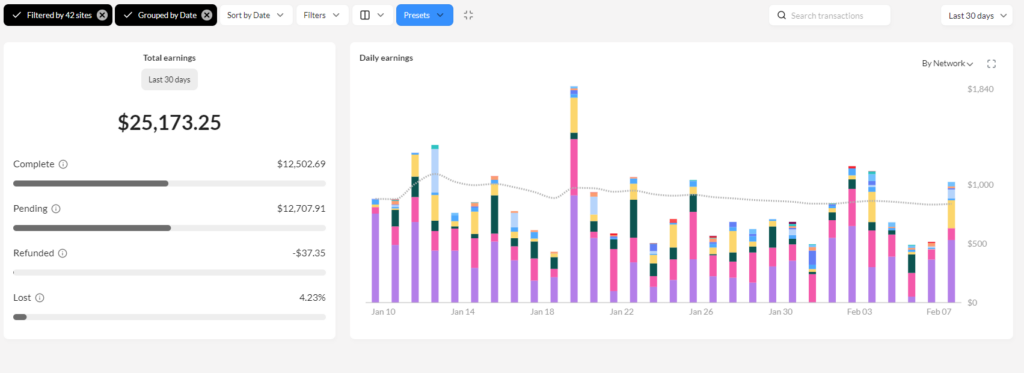Image resolution: width=1024 pixels, height=373 pixels.
Task: Click the search magnifier icon
Action: pyautogui.click(x=782, y=15)
